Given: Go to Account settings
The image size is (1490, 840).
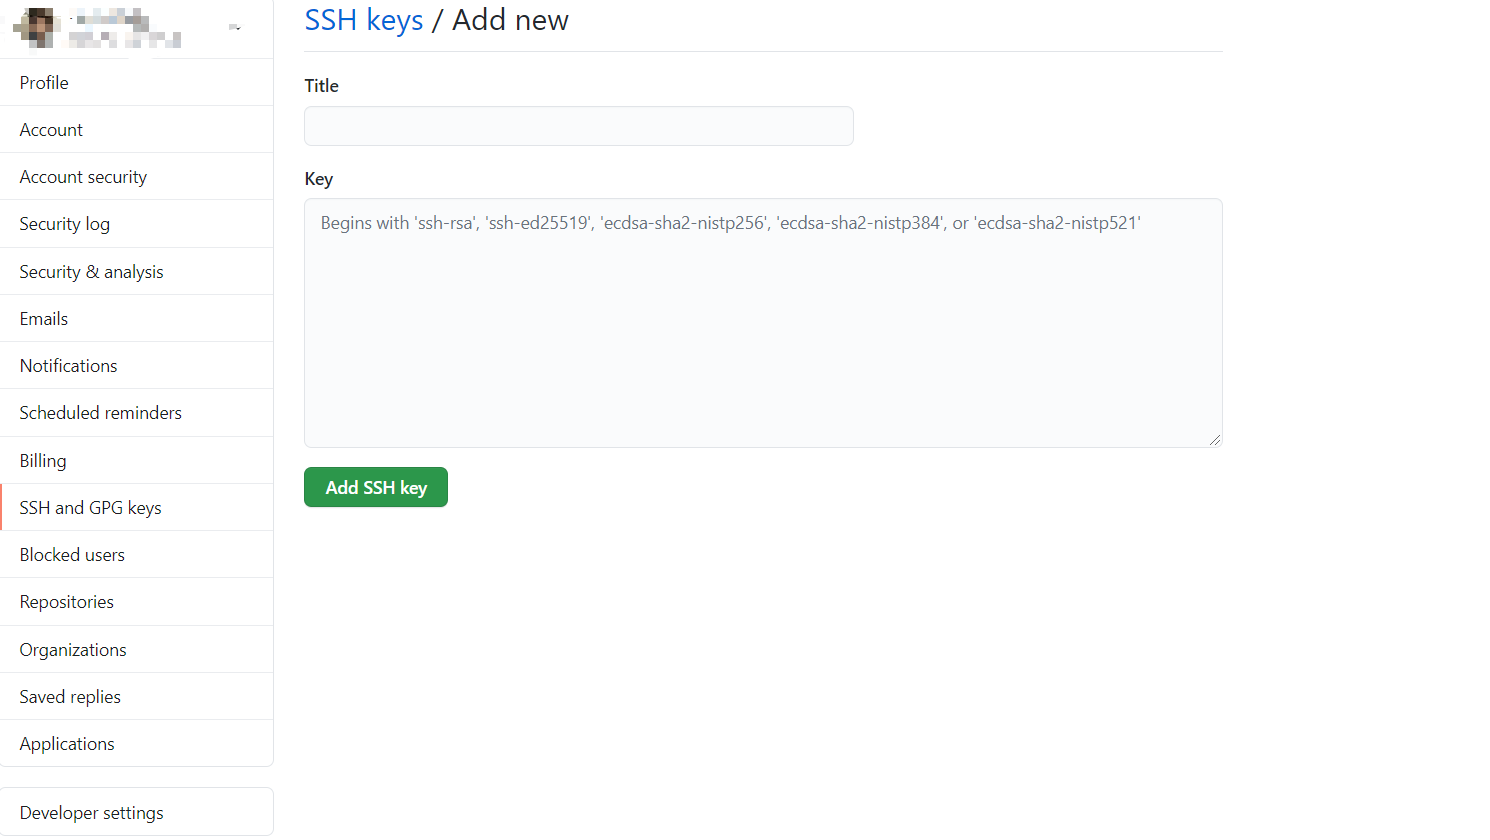Looking at the screenshot, I should pos(136,129).
